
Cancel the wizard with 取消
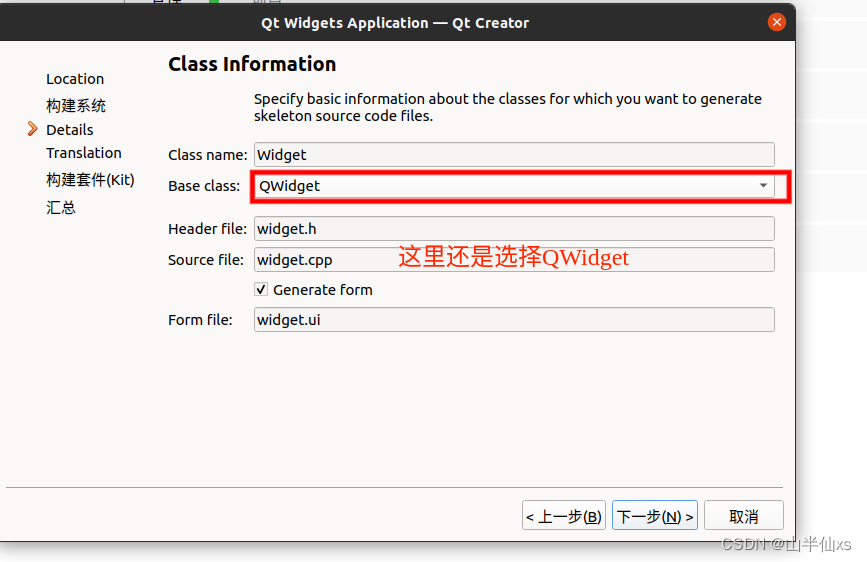pos(743,516)
